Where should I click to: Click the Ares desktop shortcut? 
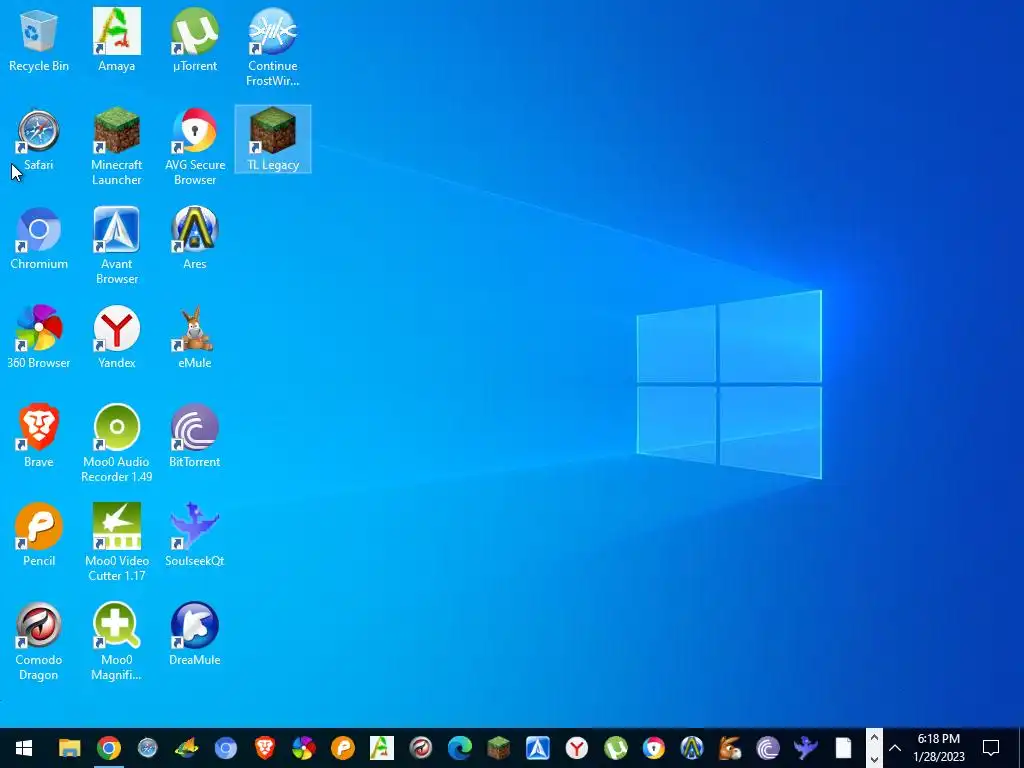195,239
